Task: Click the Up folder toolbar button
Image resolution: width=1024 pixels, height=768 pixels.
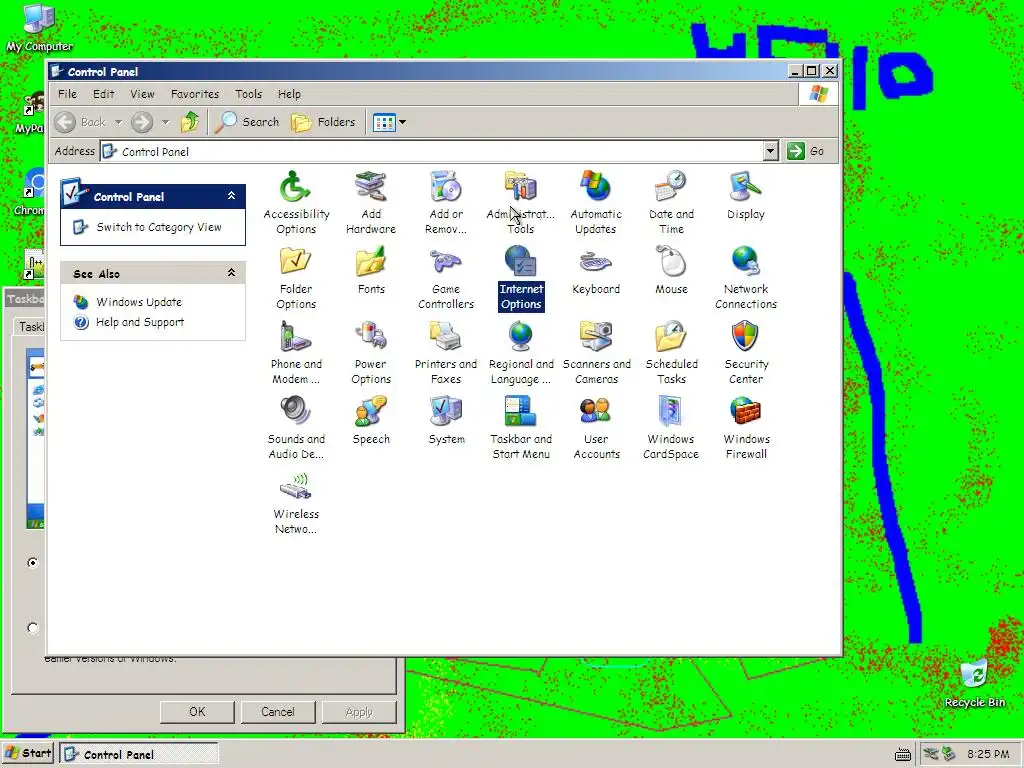Action: [190, 122]
